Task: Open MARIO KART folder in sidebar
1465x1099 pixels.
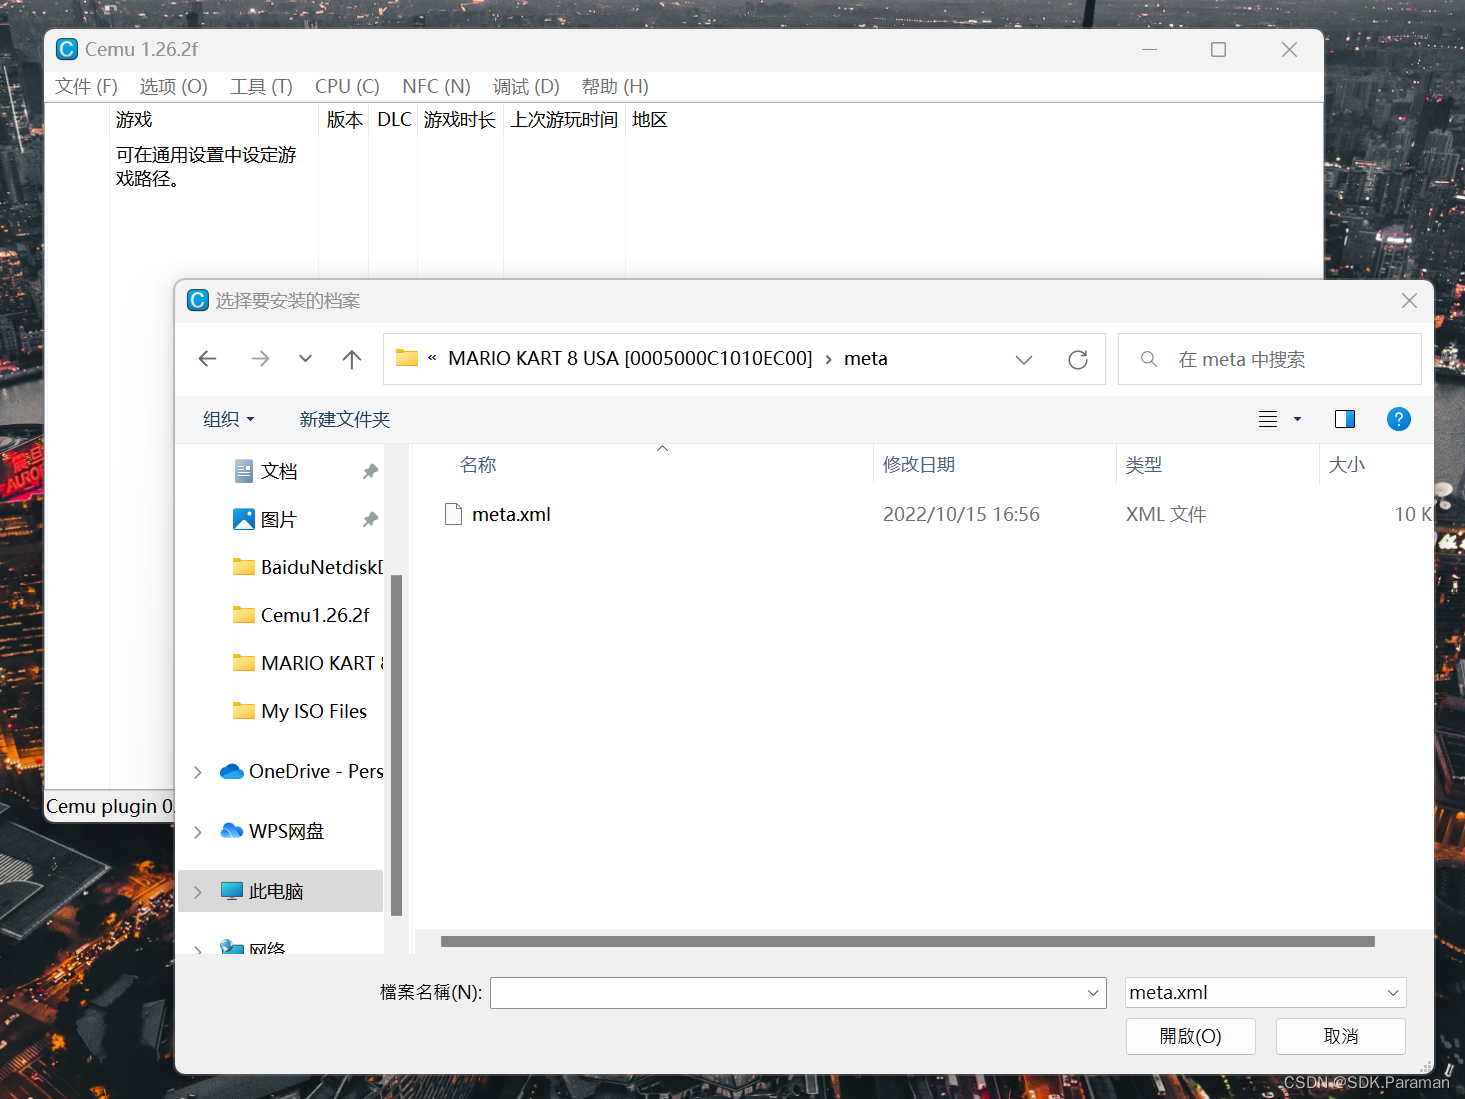Action: coord(307,663)
